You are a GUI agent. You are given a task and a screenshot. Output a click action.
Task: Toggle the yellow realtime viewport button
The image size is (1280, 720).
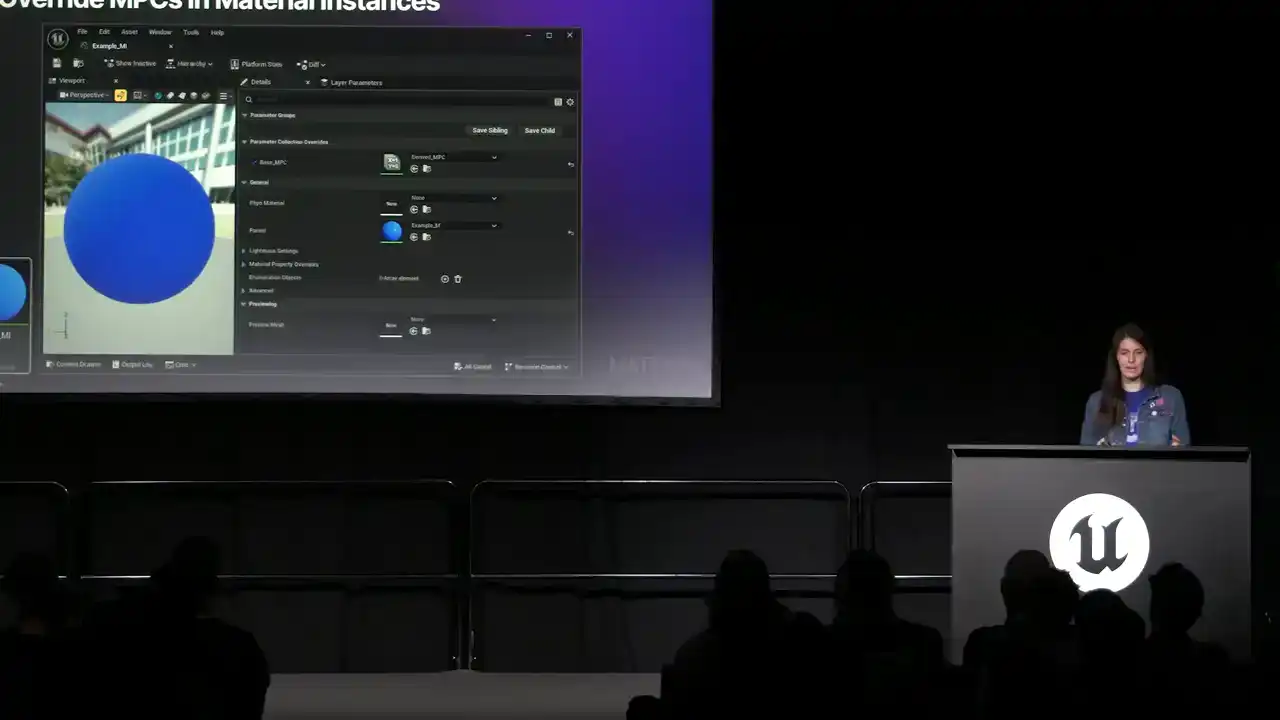pyautogui.click(x=120, y=95)
